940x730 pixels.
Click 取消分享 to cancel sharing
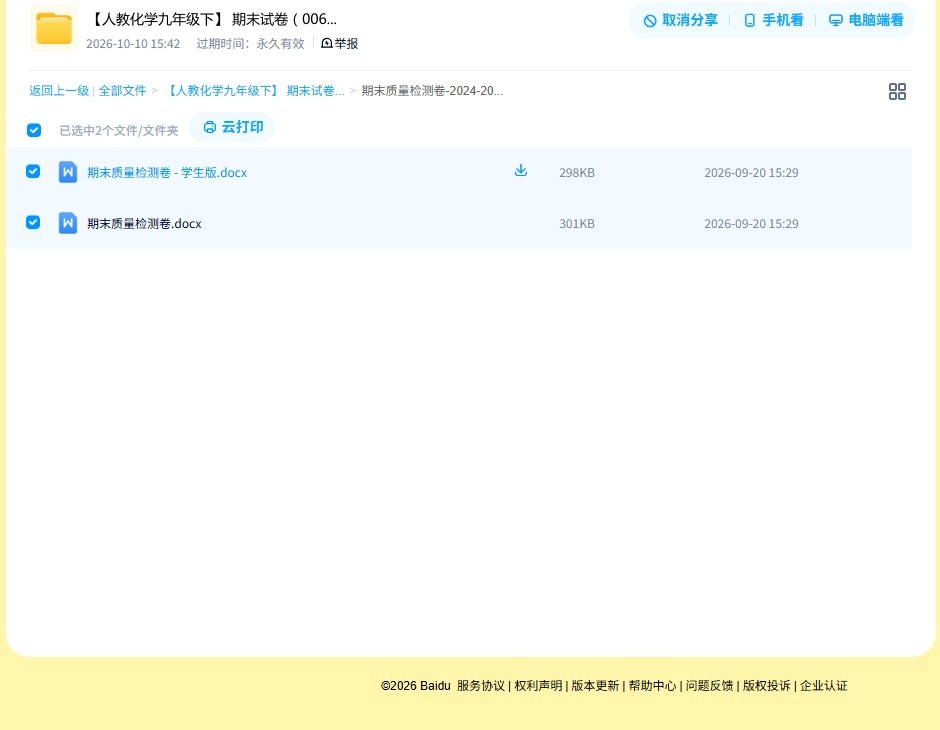[x=680, y=20]
